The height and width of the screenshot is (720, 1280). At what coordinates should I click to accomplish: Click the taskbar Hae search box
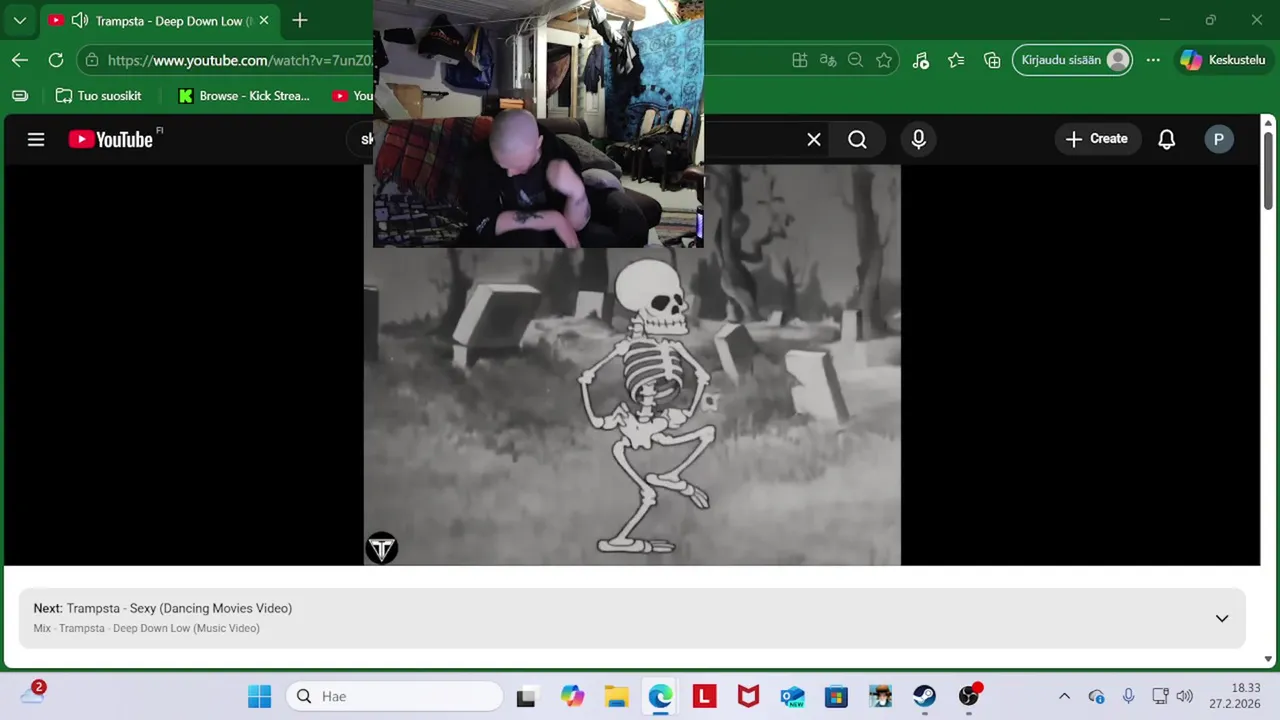coord(395,696)
